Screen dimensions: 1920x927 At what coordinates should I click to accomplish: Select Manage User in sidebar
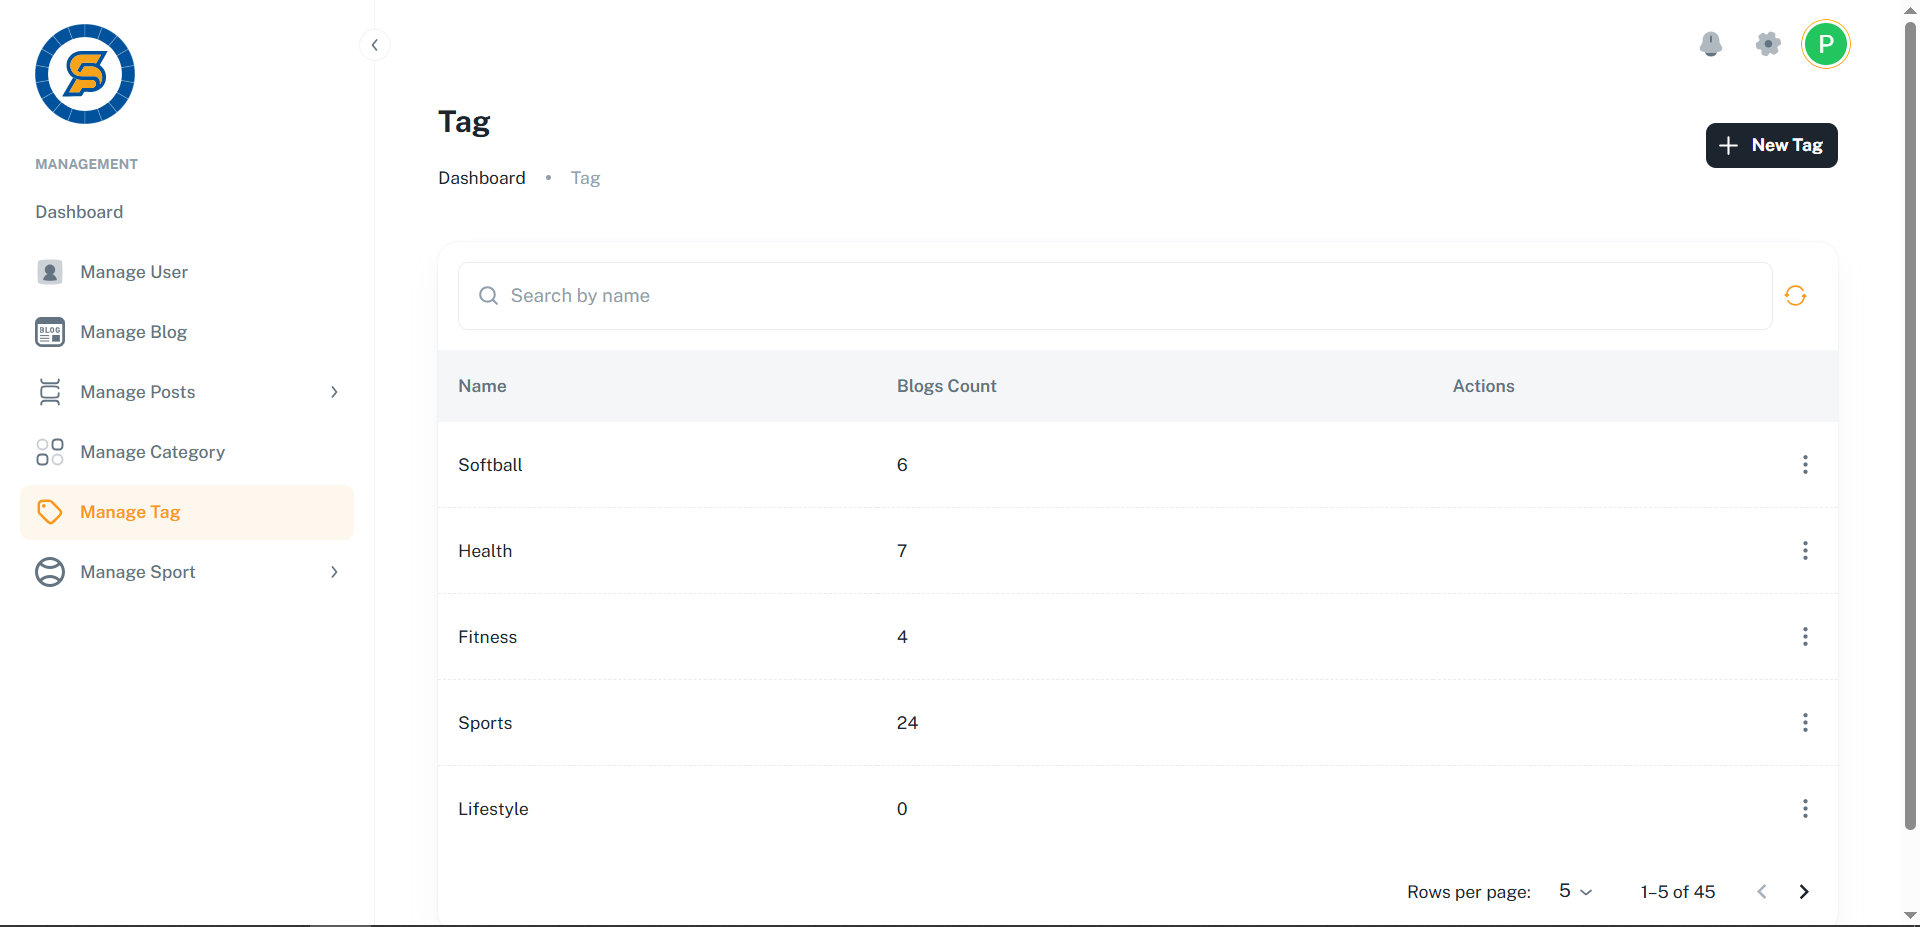(134, 272)
